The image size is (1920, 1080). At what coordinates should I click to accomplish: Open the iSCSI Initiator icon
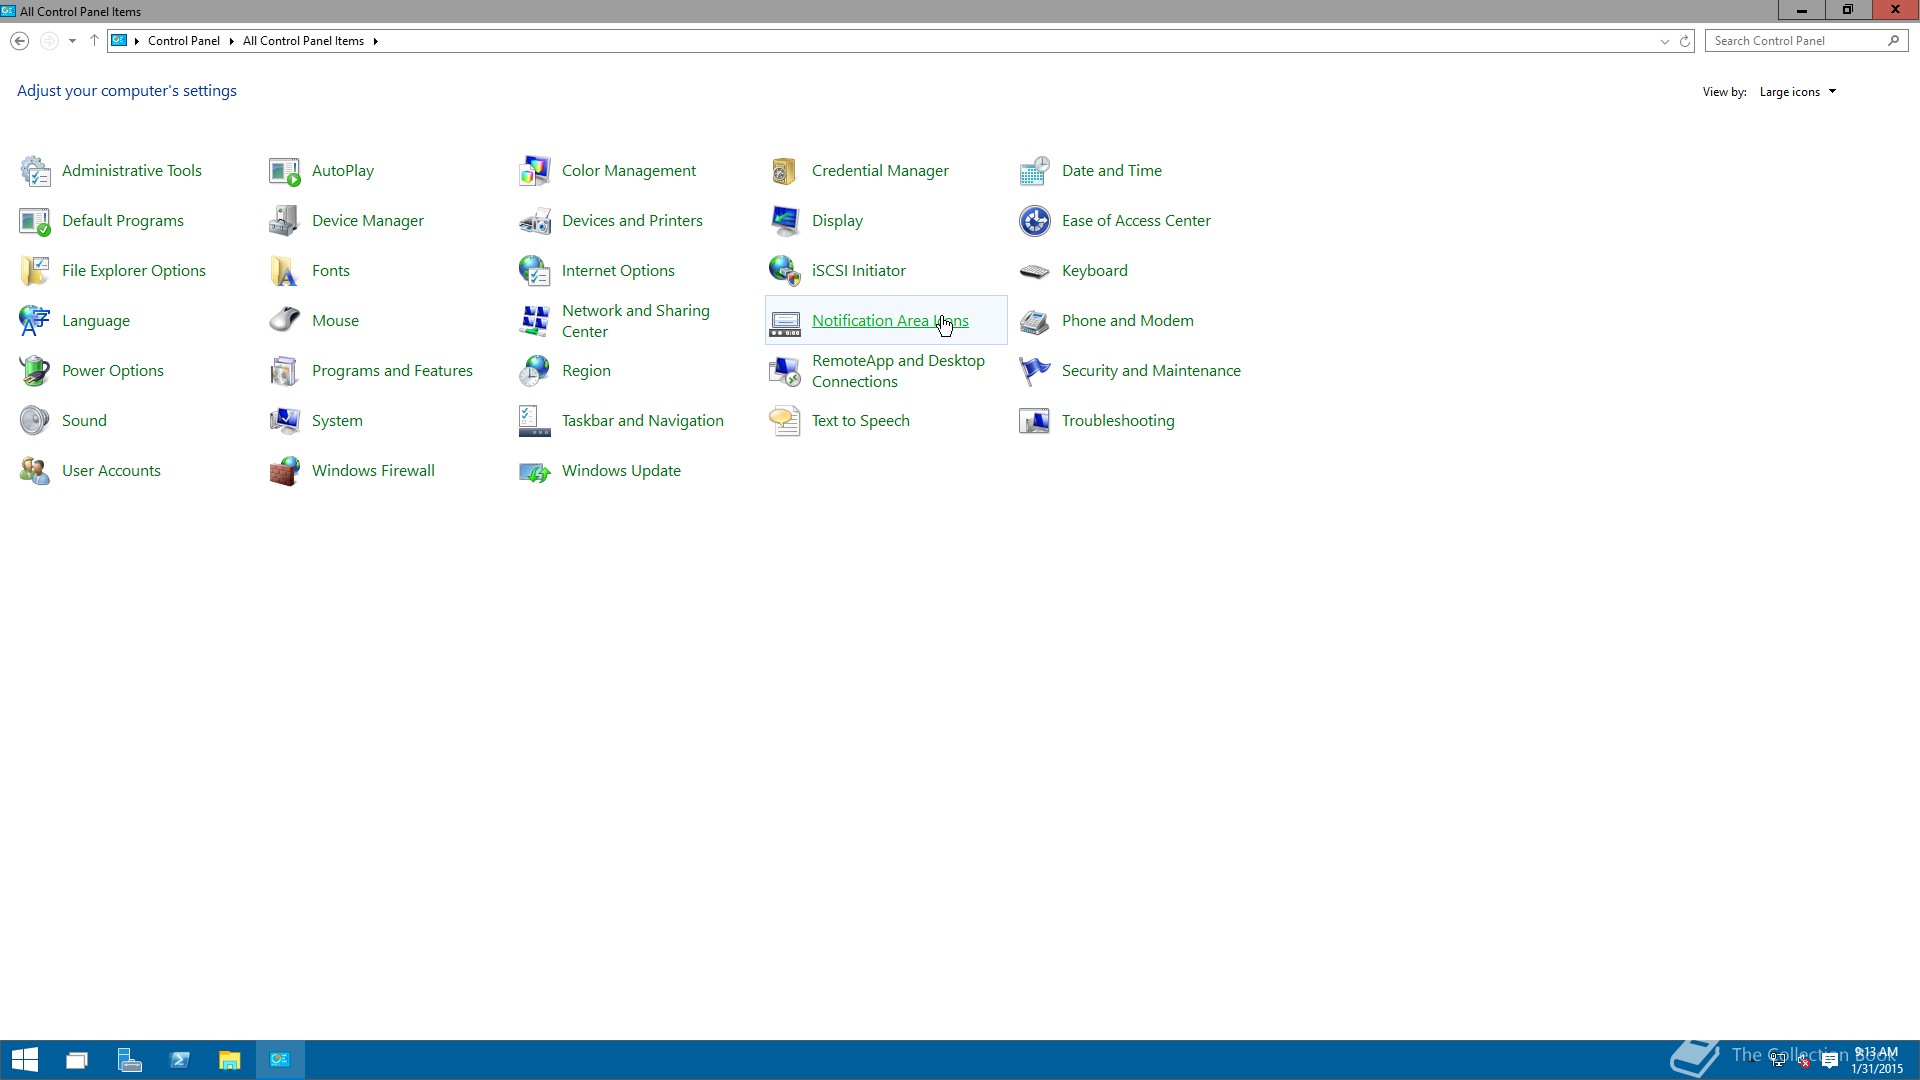(x=785, y=271)
